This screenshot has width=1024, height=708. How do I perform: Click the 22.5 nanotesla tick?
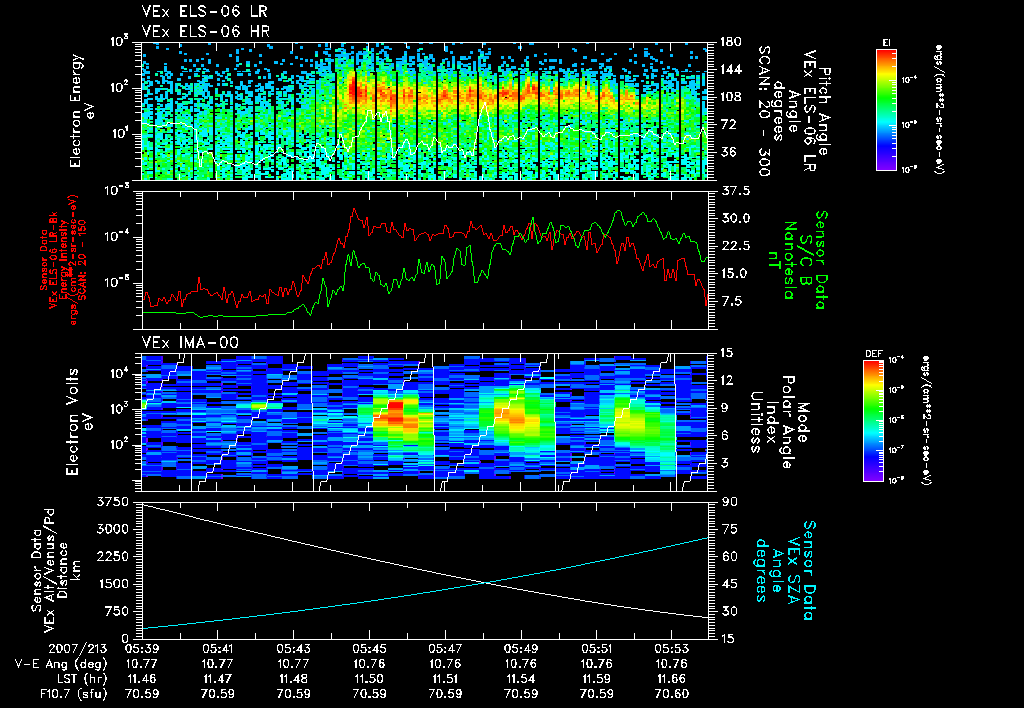[735, 246]
